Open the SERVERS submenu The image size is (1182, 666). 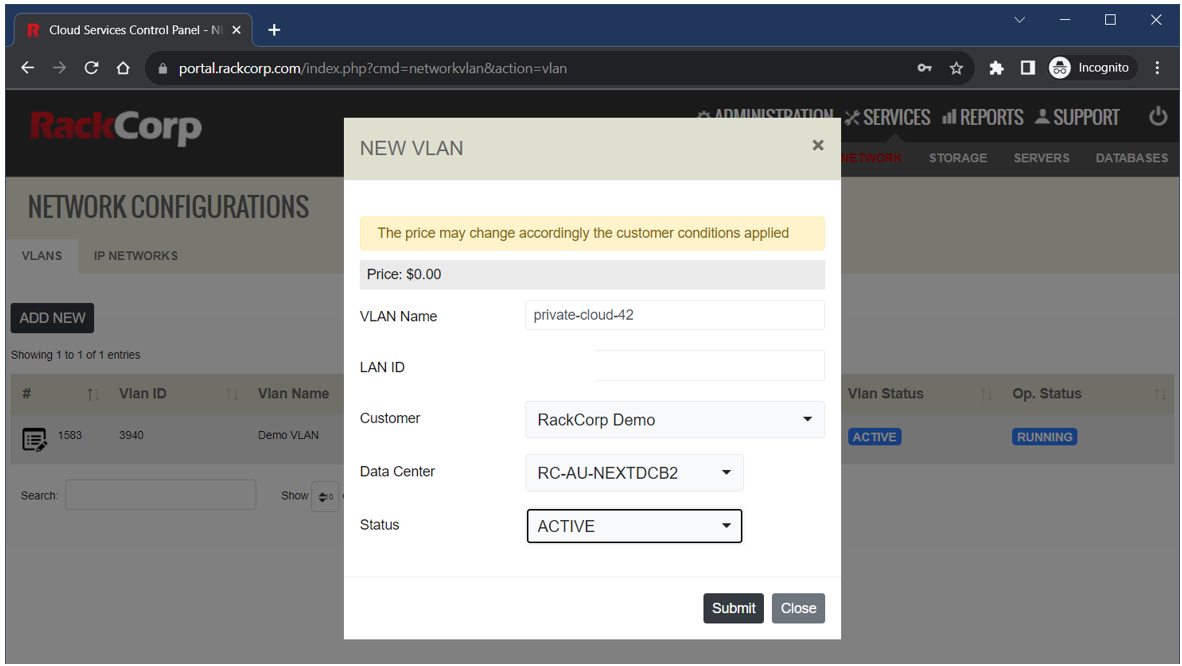pyautogui.click(x=1041, y=158)
